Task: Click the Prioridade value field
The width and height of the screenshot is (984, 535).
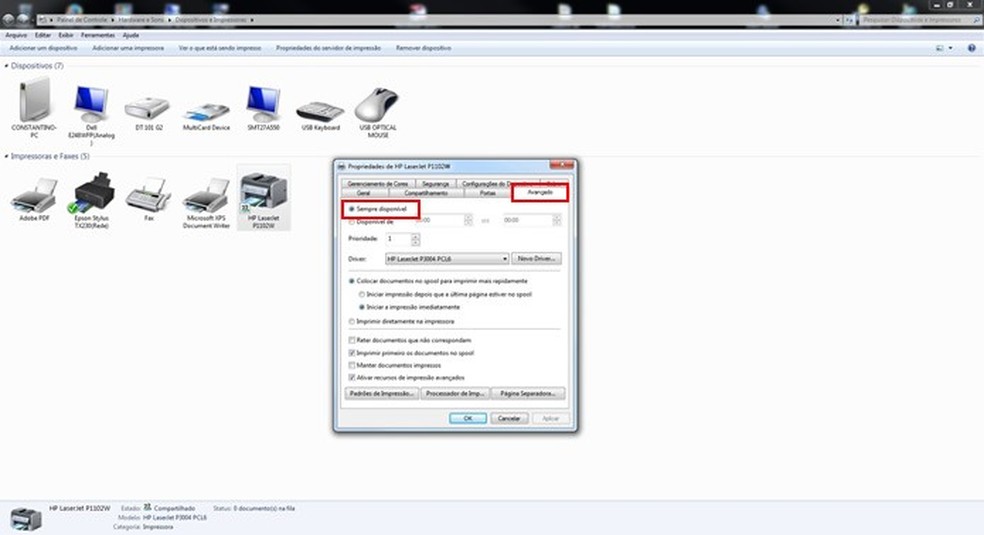Action: tap(398, 239)
